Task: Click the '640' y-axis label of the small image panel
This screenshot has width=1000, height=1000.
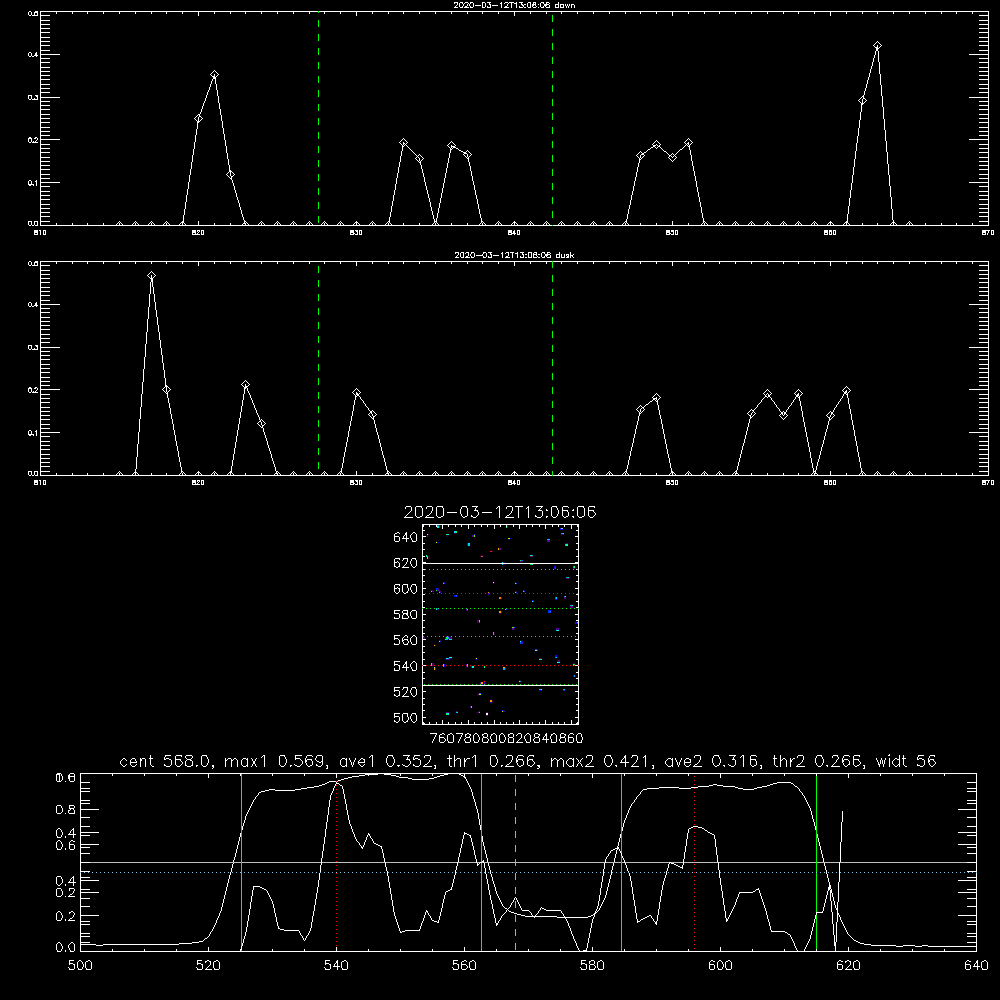Action: click(x=406, y=538)
